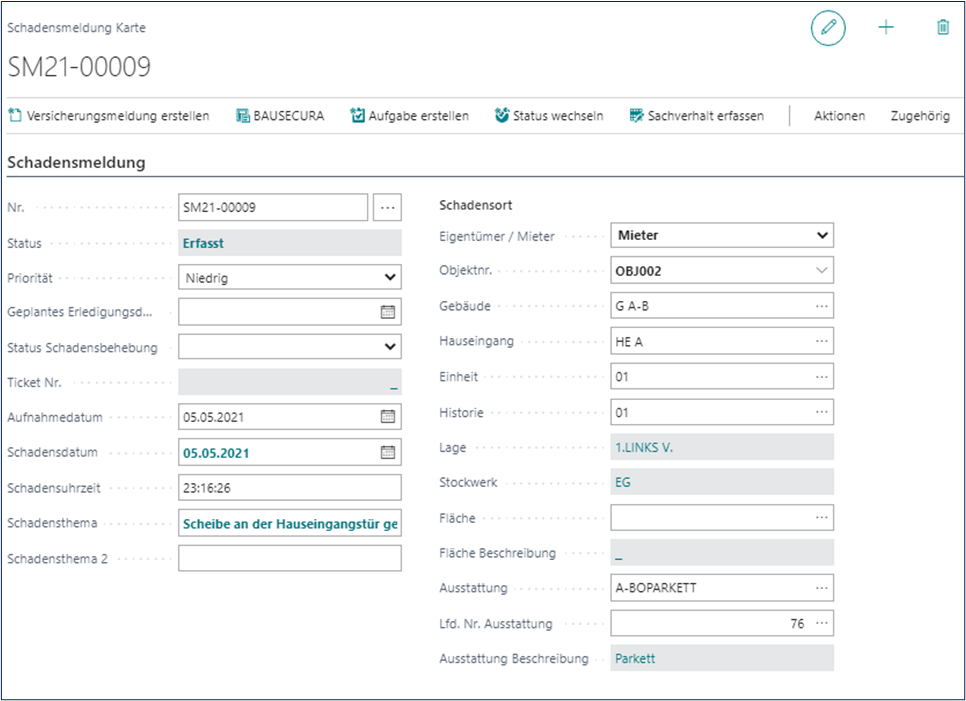966x701 pixels.
Task: Click the pencil edit icon
Action: (x=827, y=28)
